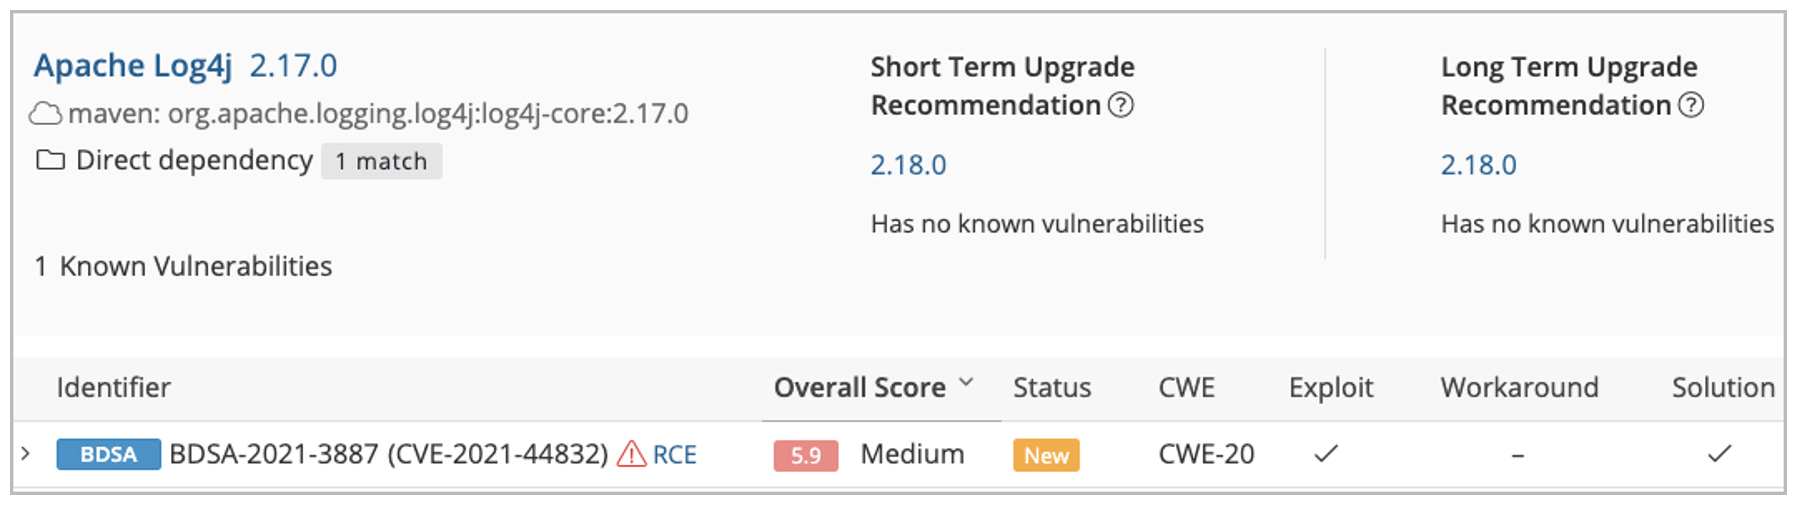
Task: Click the RCE label link
Action: tap(675, 455)
